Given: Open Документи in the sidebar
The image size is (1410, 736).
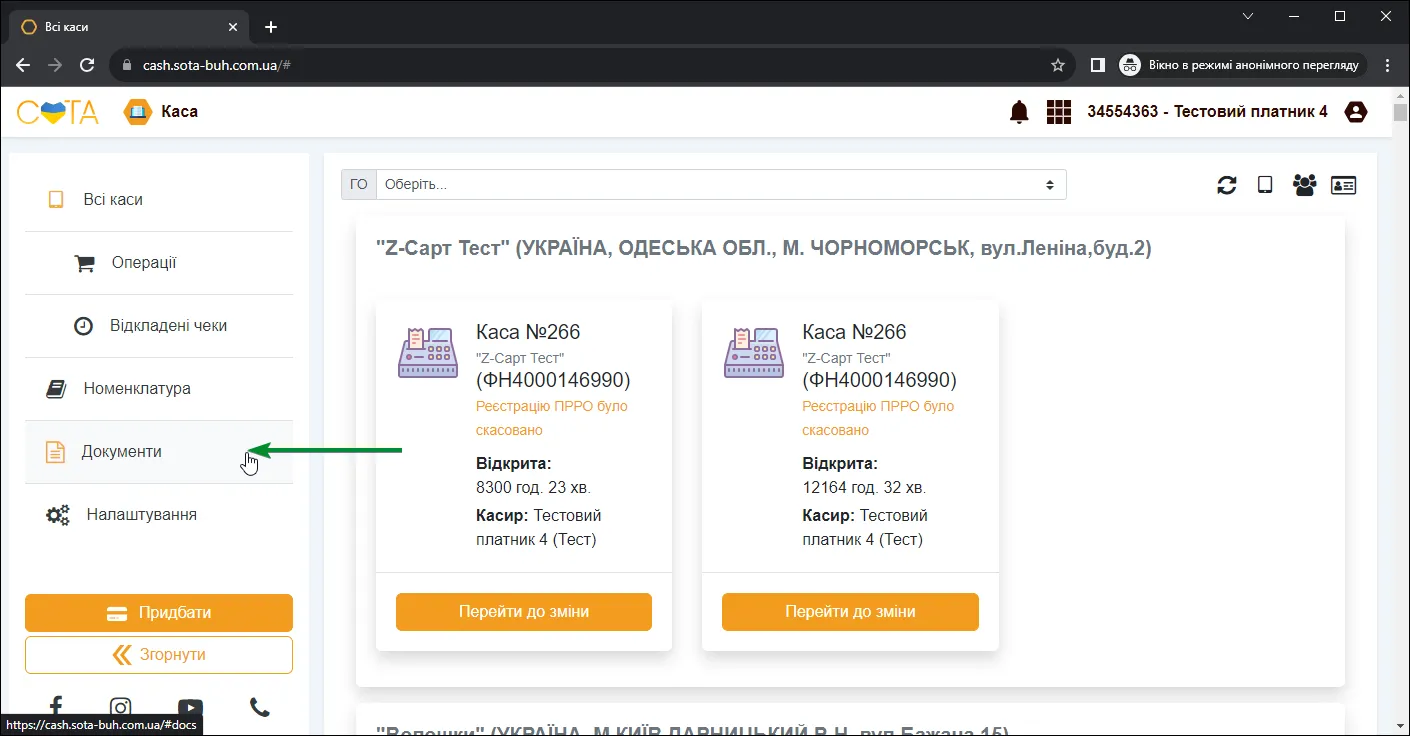Looking at the screenshot, I should [159, 452].
